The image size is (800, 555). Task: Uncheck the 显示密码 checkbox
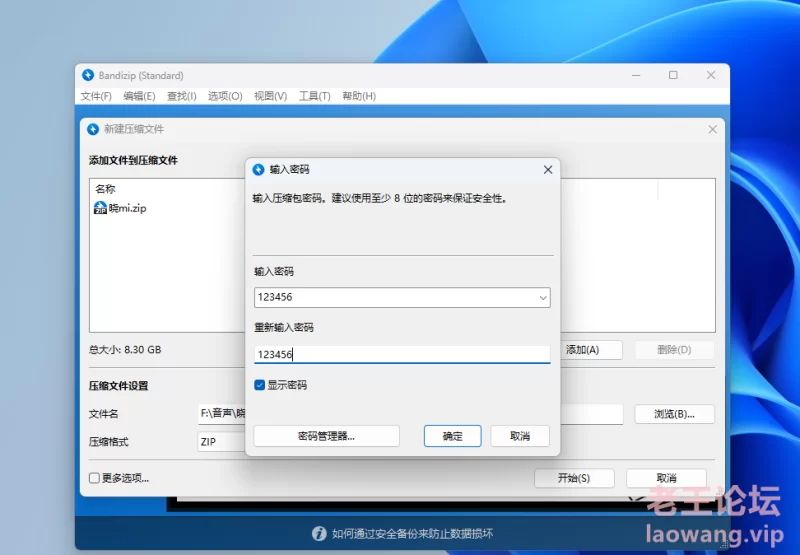pos(259,385)
